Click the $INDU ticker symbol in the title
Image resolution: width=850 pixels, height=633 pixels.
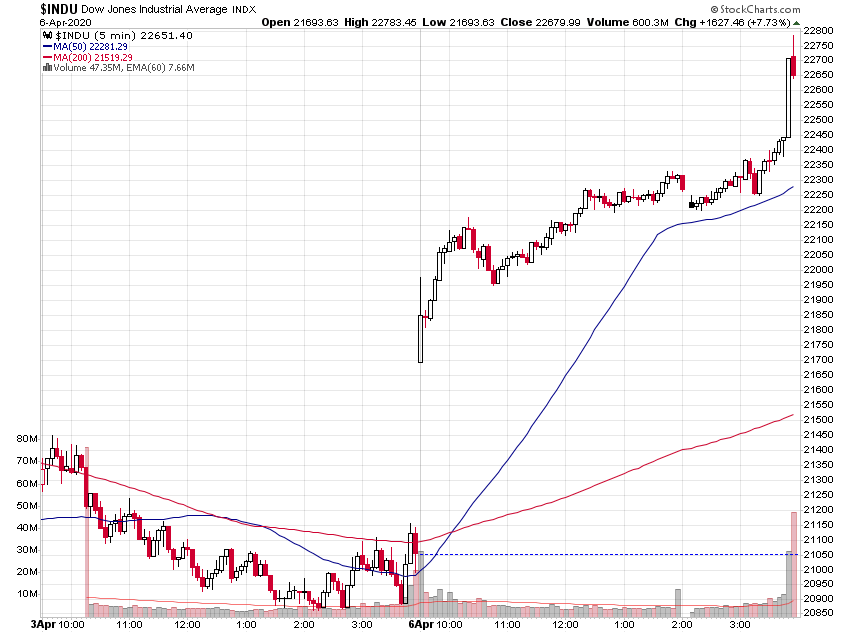point(59,9)
